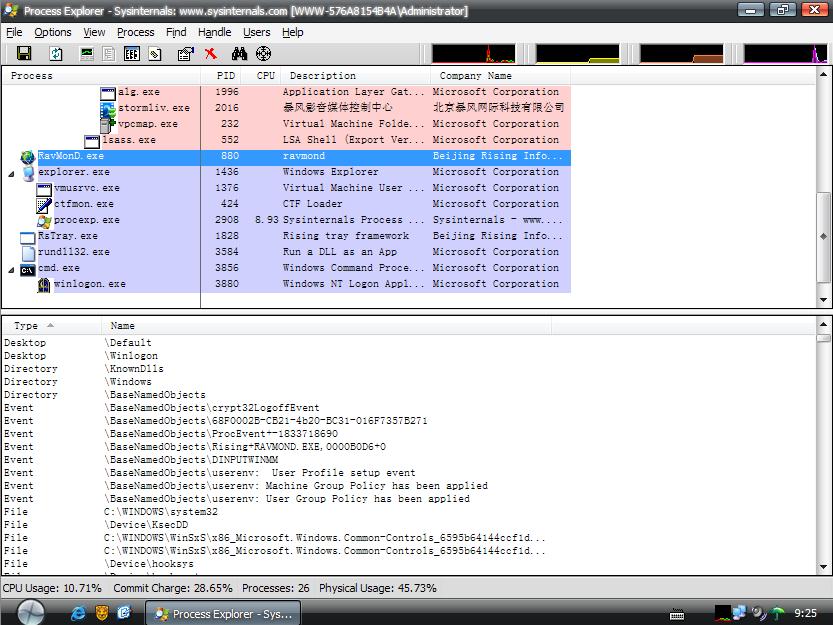833x625 pixels.
Task: Click the Properties toolbar icon
Action: (185, 54)
